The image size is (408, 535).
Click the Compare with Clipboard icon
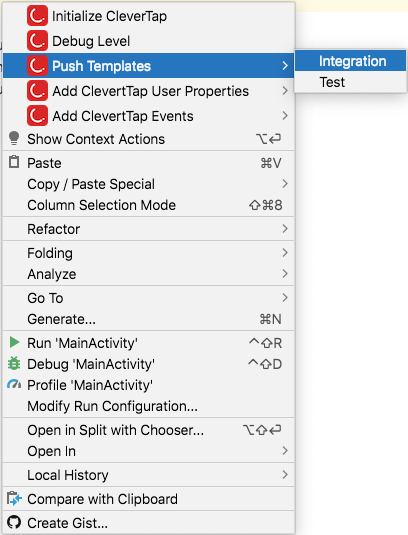pyautogui.click(x=14, y=498)
